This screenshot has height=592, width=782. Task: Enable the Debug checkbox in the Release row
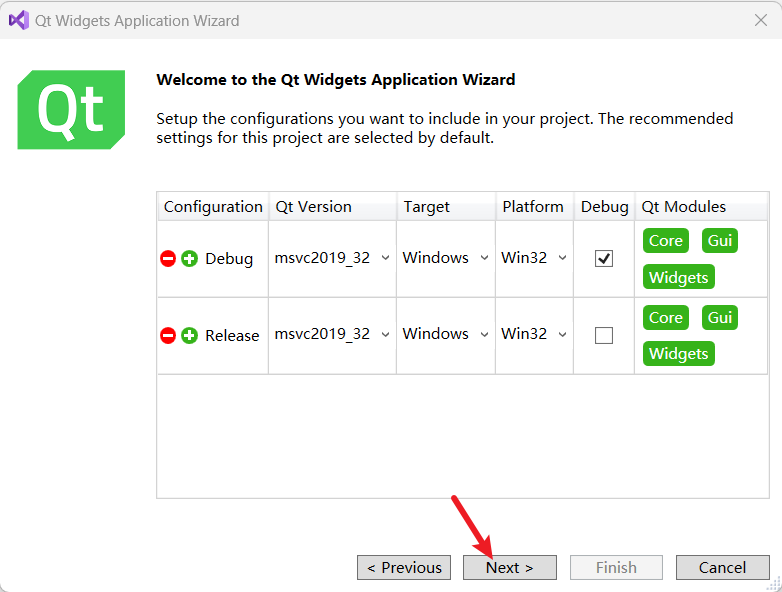[x=603, y=336]
